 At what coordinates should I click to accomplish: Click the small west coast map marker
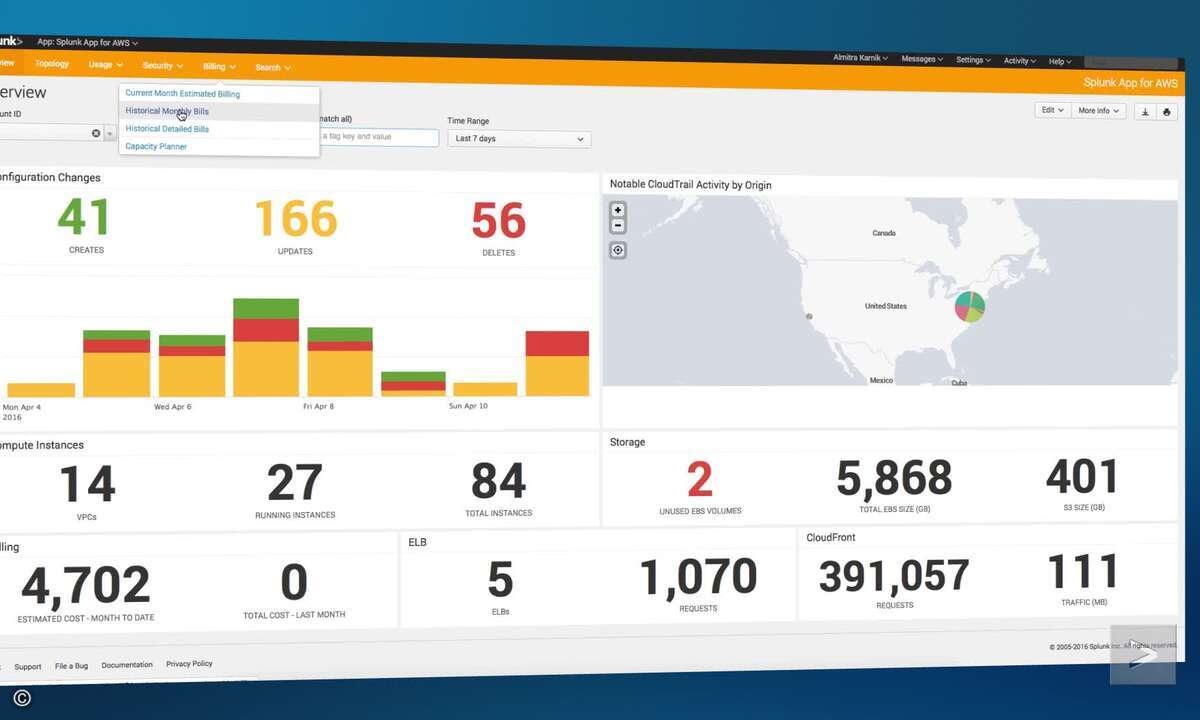coord(809,316)
